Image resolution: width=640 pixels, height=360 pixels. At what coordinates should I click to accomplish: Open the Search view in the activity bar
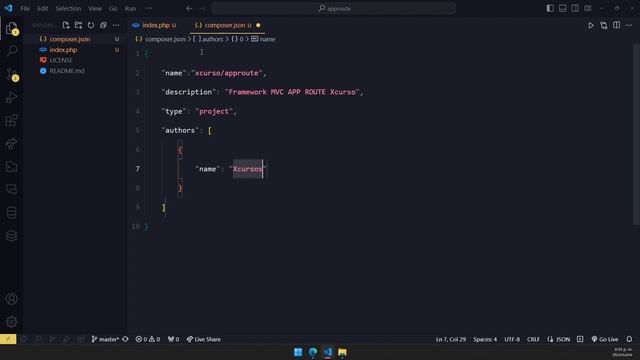point(11,51)
